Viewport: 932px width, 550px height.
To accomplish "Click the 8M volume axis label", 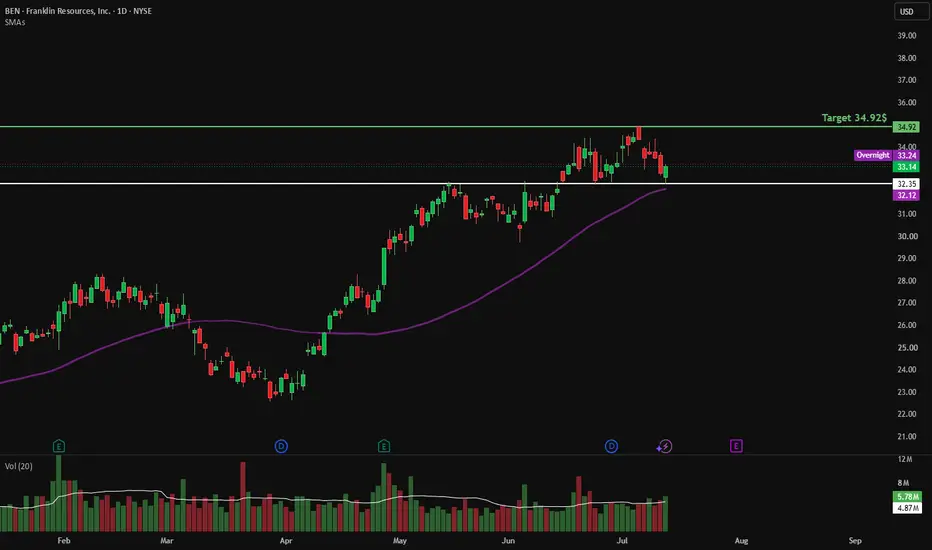I will pyautogui.click(x=903, y=483).
